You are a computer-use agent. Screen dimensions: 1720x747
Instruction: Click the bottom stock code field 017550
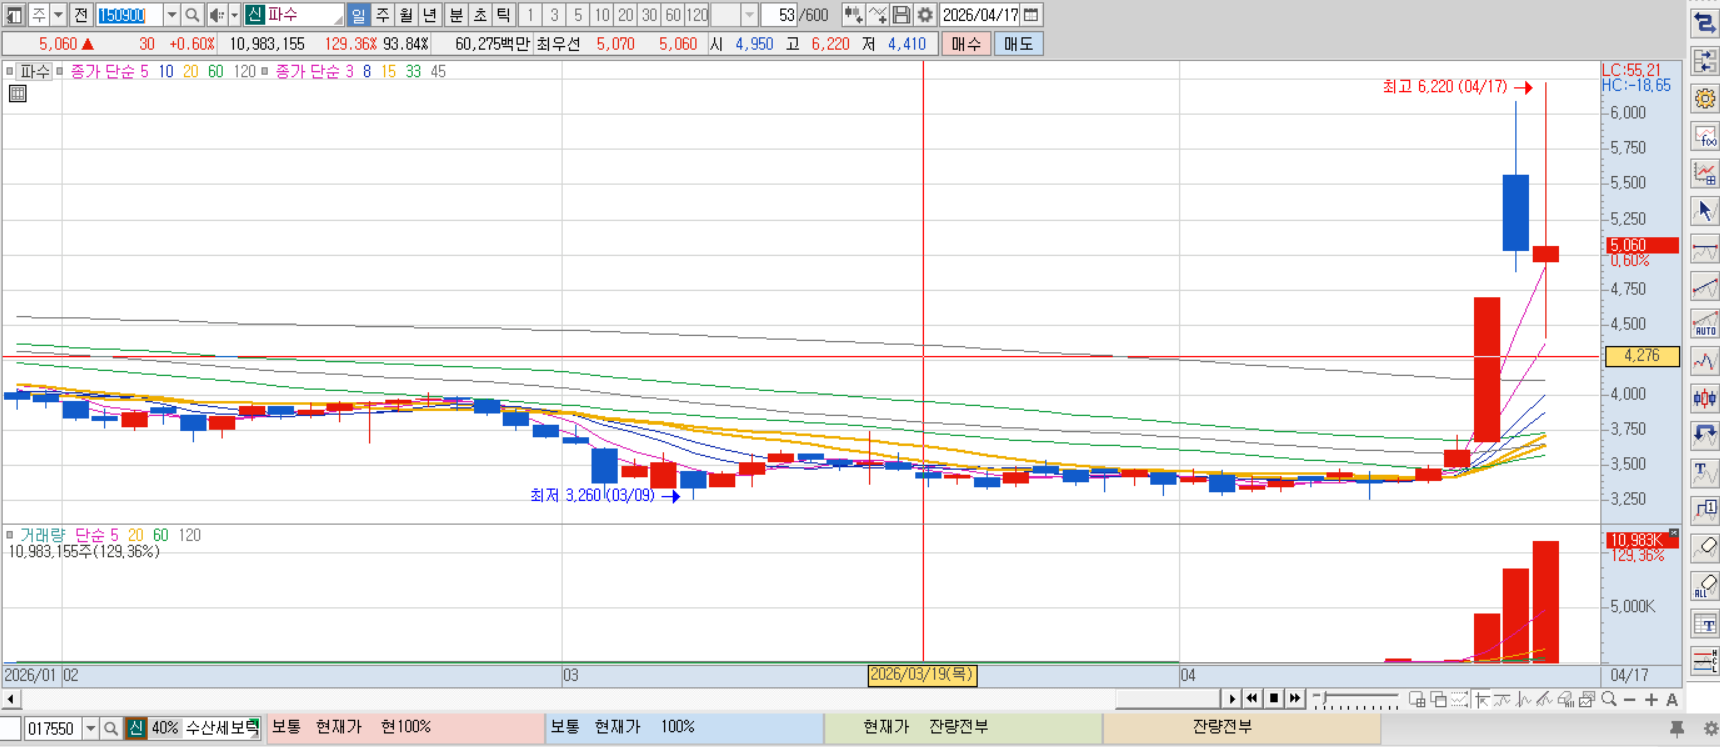(x=52, y=729)
